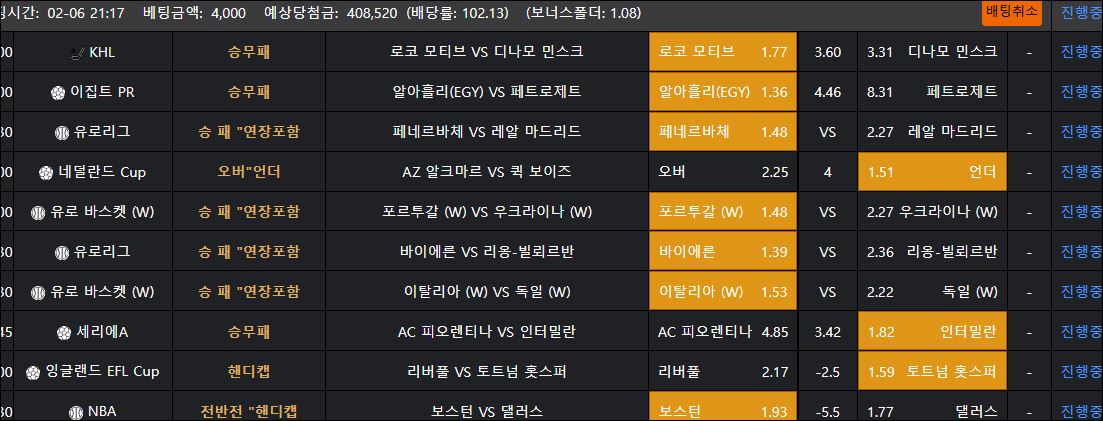1103x421 pixels.
Task: Click the basketball icon beside NBA
Action: coord(77,412)
